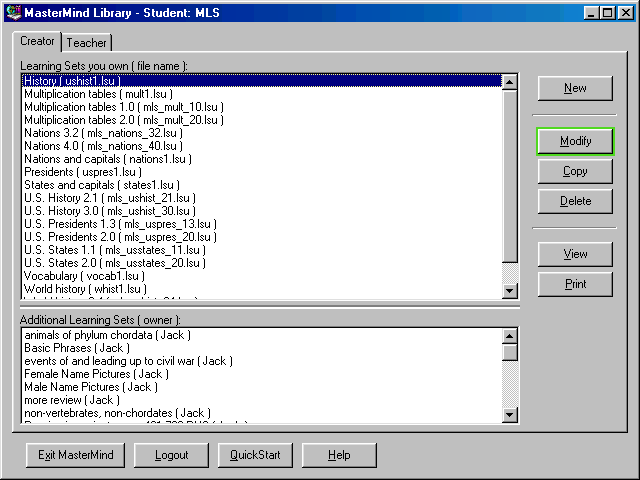The width and height of the screenshot is (640, 480).
Task: Select Nations 4.0 learning set
Action: [x=262, y=146]
